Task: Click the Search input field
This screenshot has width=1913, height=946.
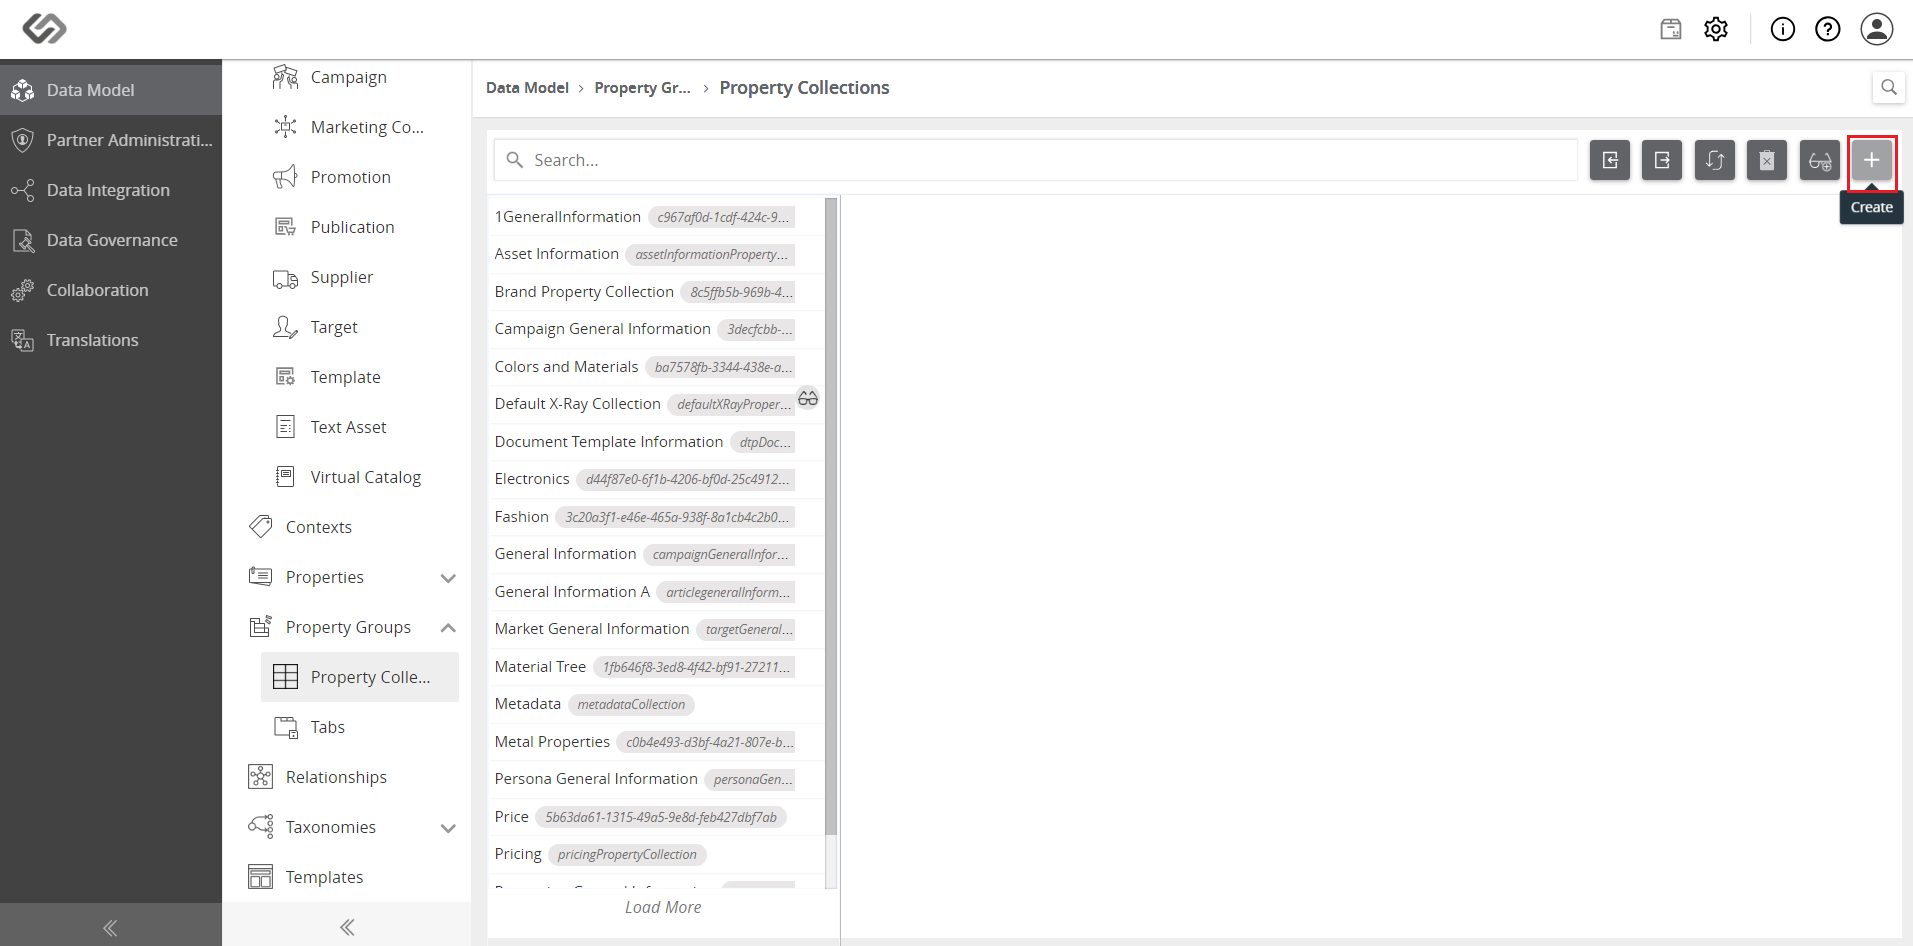Action: pos(1035,160)
